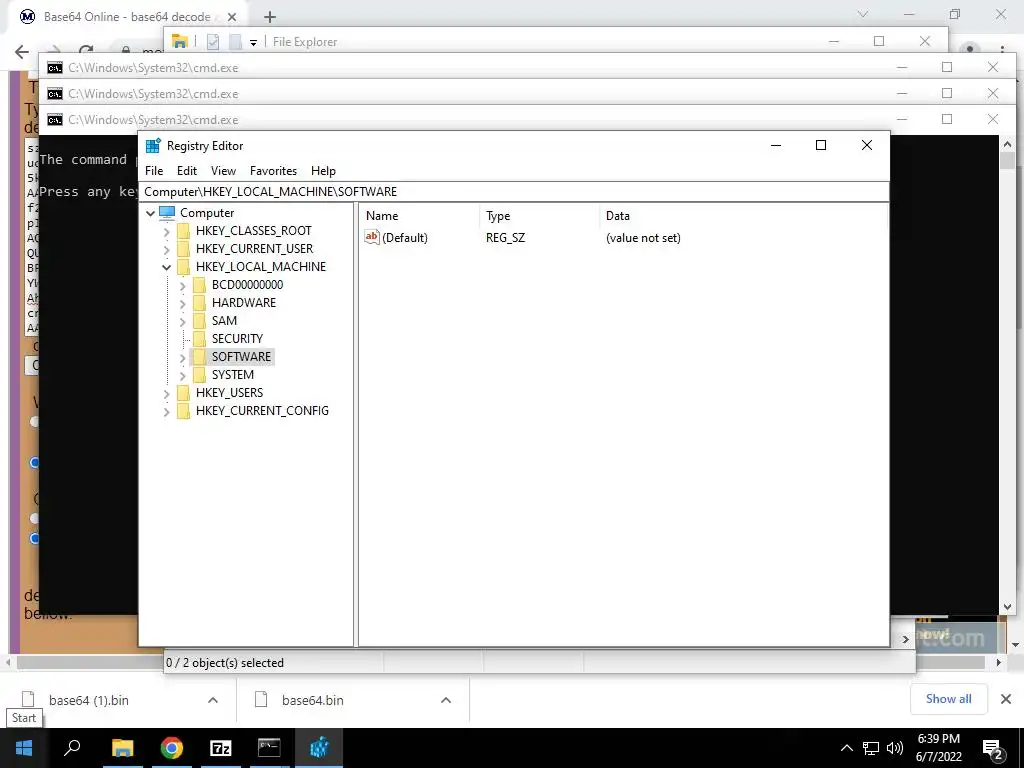The image size is (1024, 768).
Task: Select the SECURITY key
Action: 237,338
